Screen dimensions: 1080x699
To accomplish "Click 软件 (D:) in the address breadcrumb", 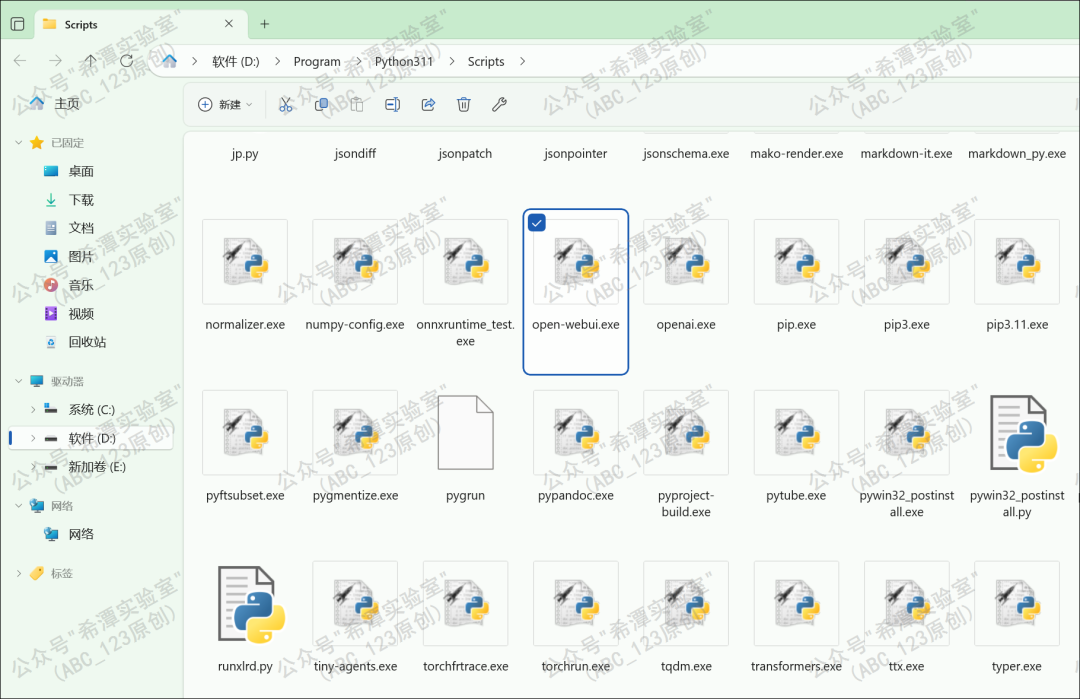I will tap(236, 61).
